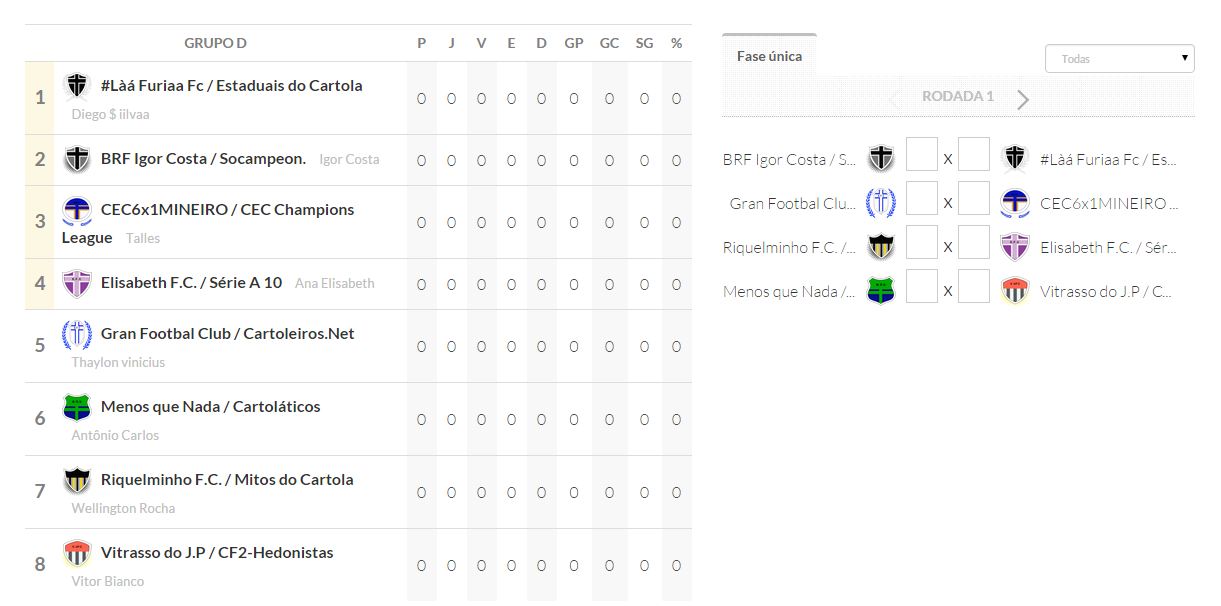Click BRF Igor Costa home score box
The image size is (1221, 606).
point(921,155)
